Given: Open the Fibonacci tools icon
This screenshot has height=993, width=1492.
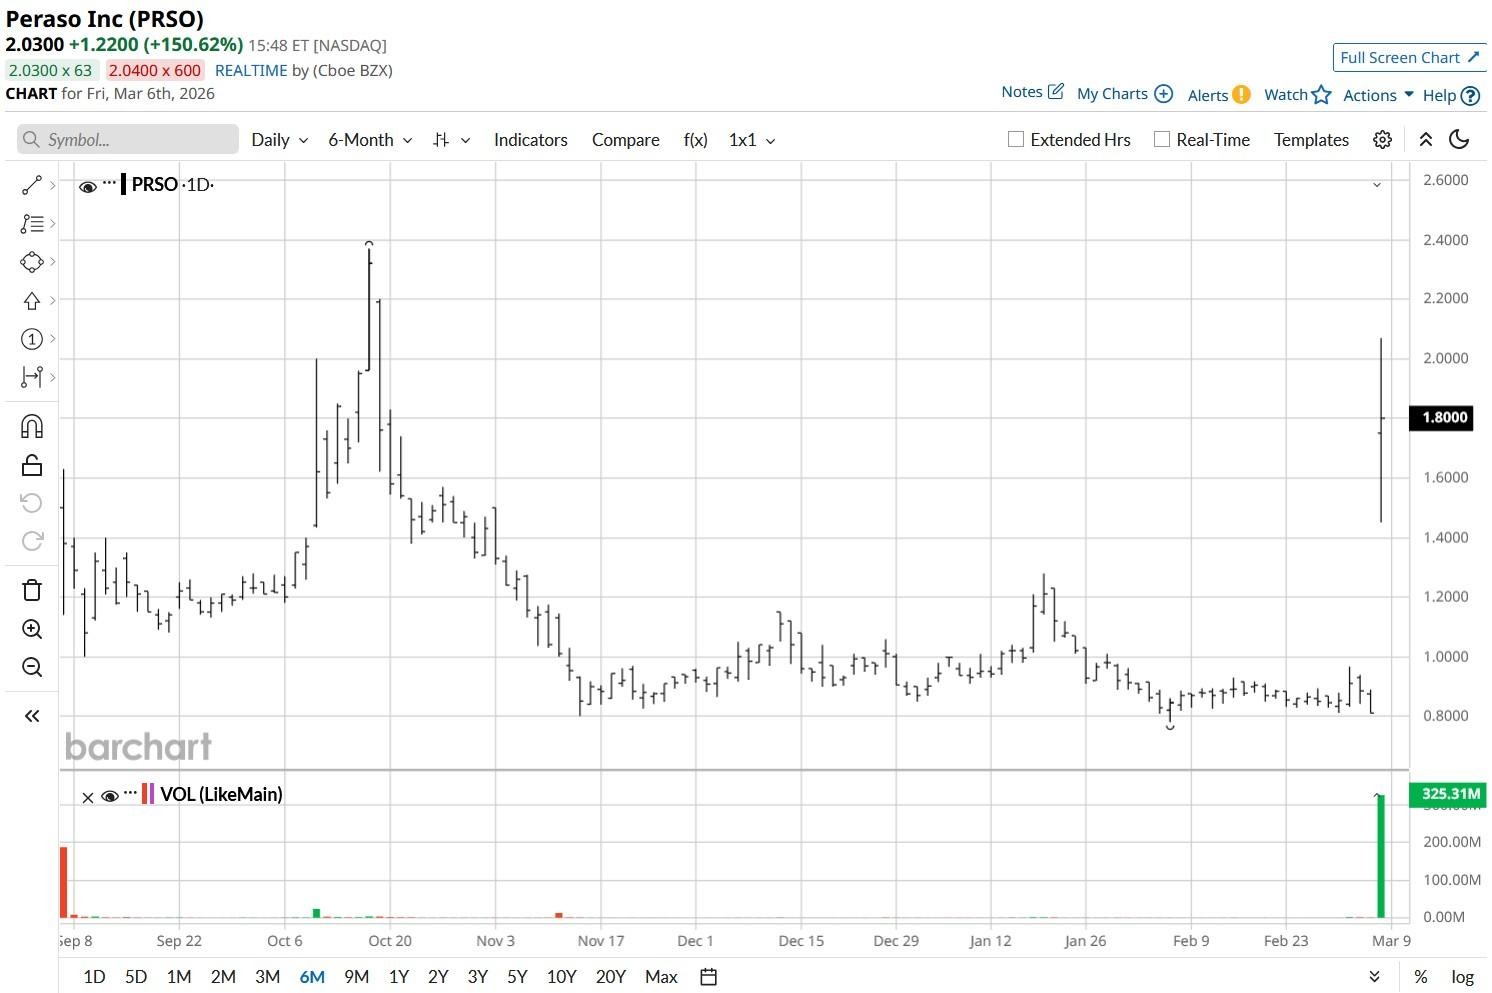Looking at the screenshot, I should click(x=32, y=224).
